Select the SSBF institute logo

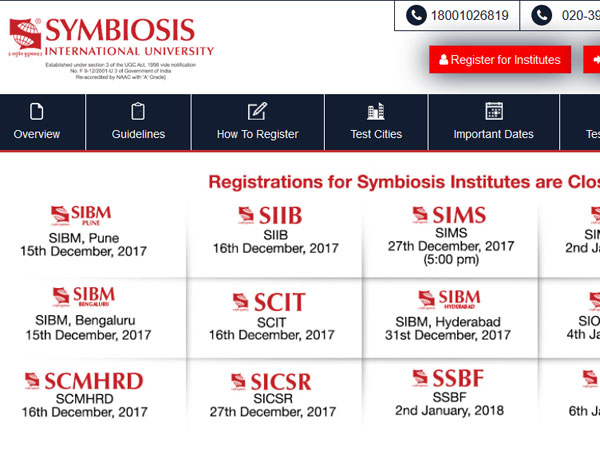448,379
